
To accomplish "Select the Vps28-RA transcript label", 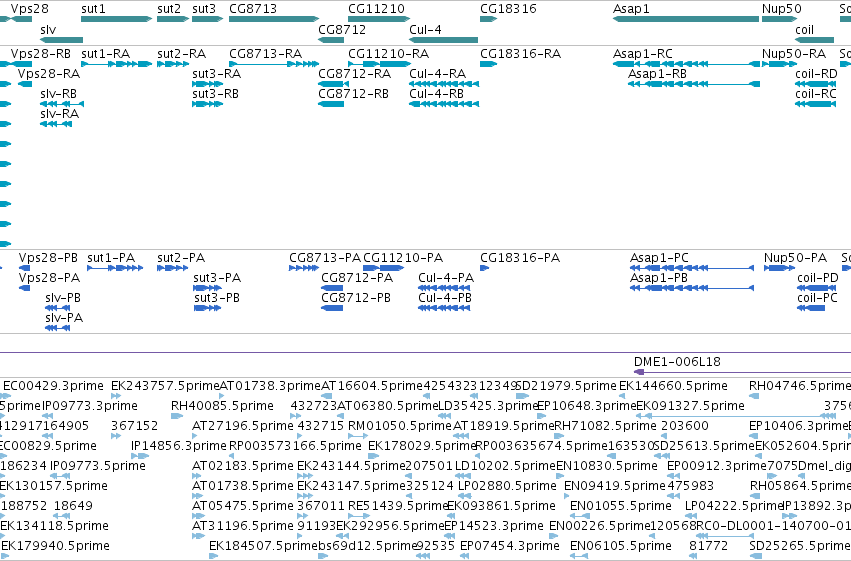I will click(x=49, y=74).
